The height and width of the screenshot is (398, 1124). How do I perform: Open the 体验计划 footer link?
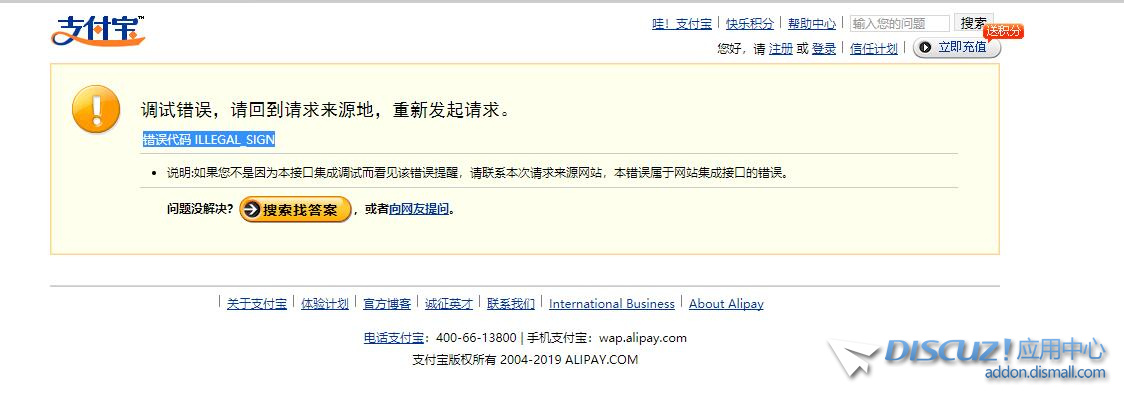coord(325,304)
